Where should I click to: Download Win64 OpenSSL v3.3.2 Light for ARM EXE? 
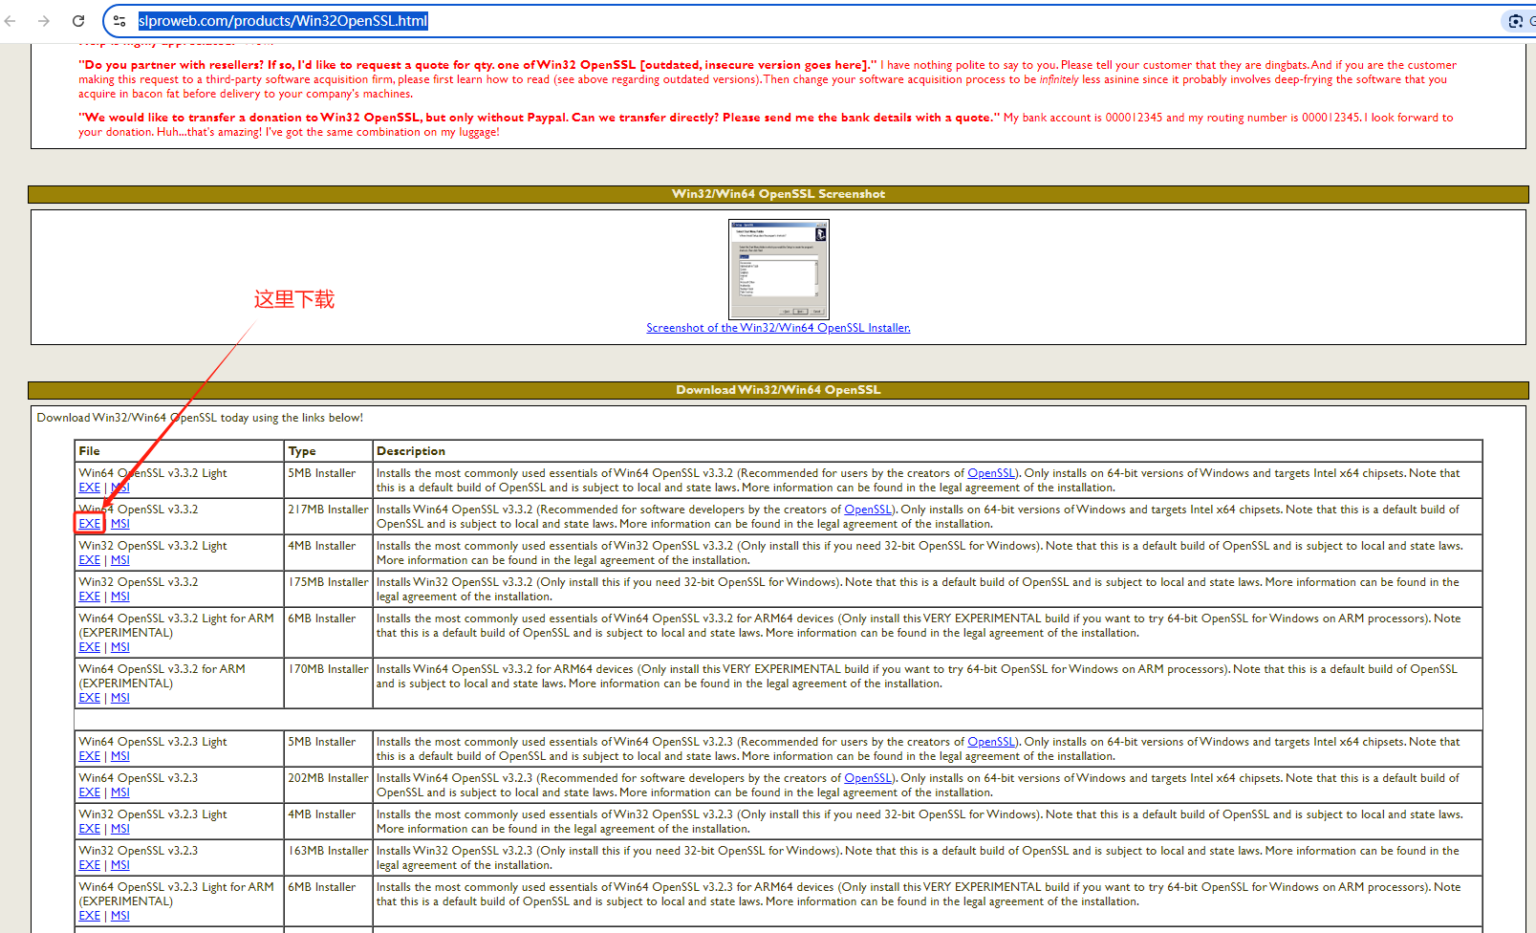point(89,648)
